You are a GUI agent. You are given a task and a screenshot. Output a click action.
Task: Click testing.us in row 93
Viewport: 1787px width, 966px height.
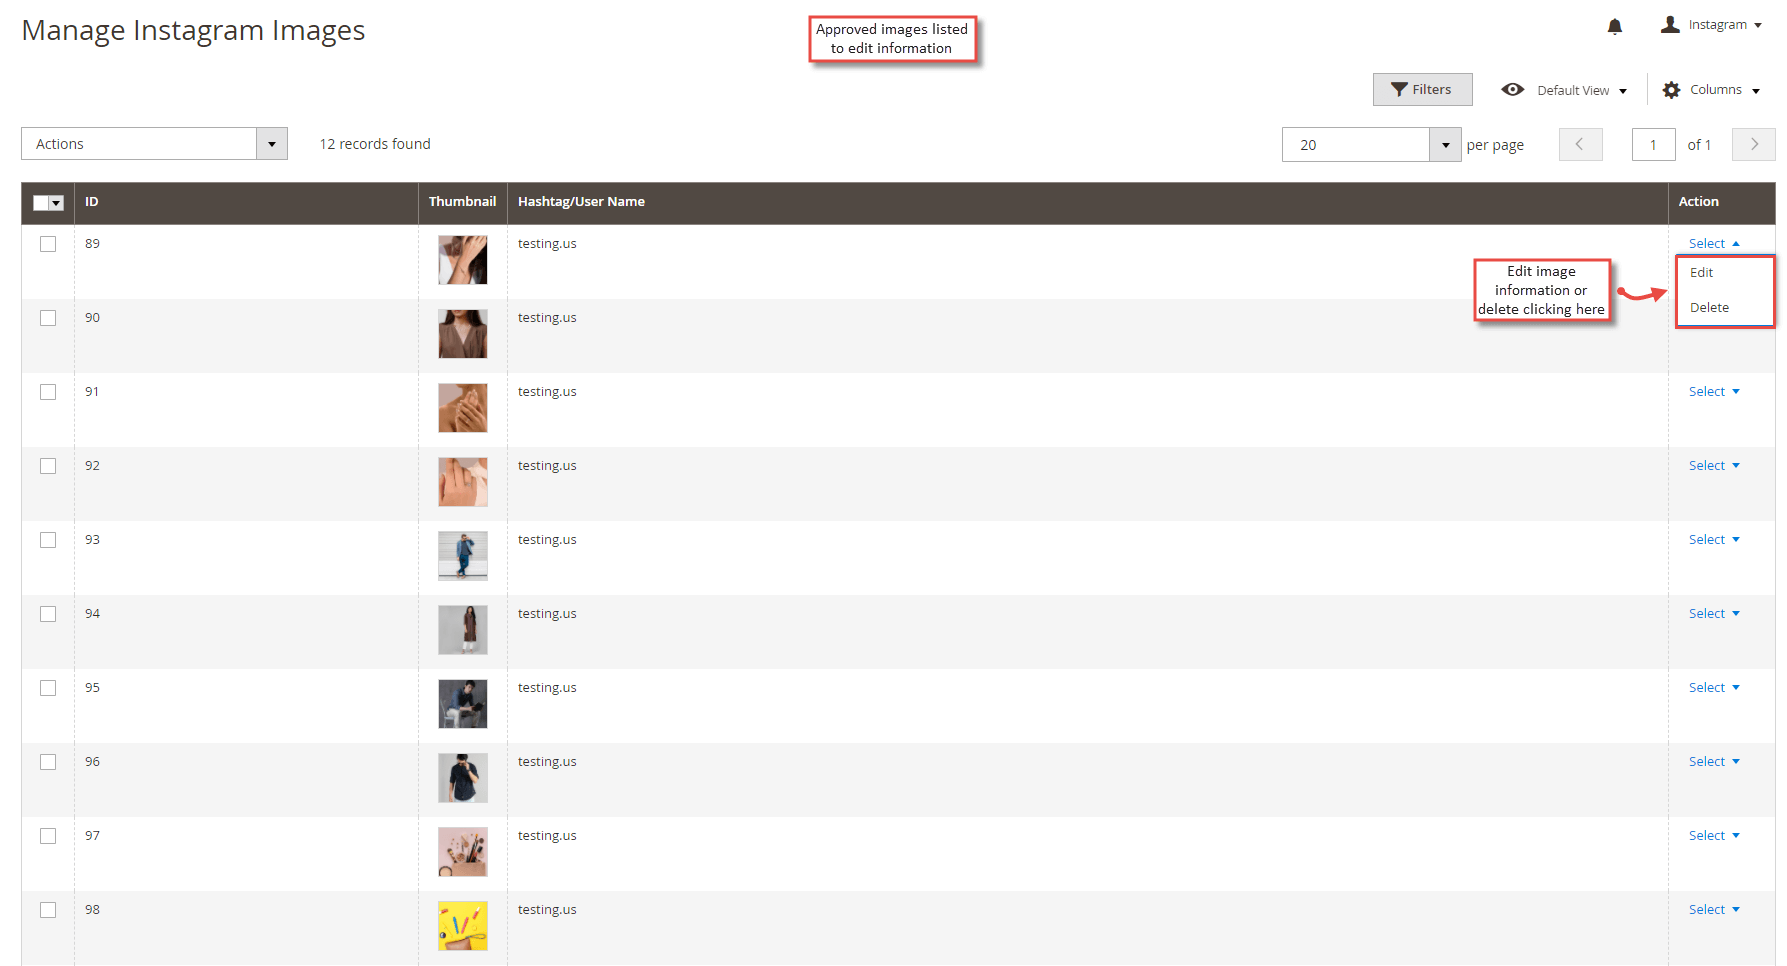pos(547,540)
